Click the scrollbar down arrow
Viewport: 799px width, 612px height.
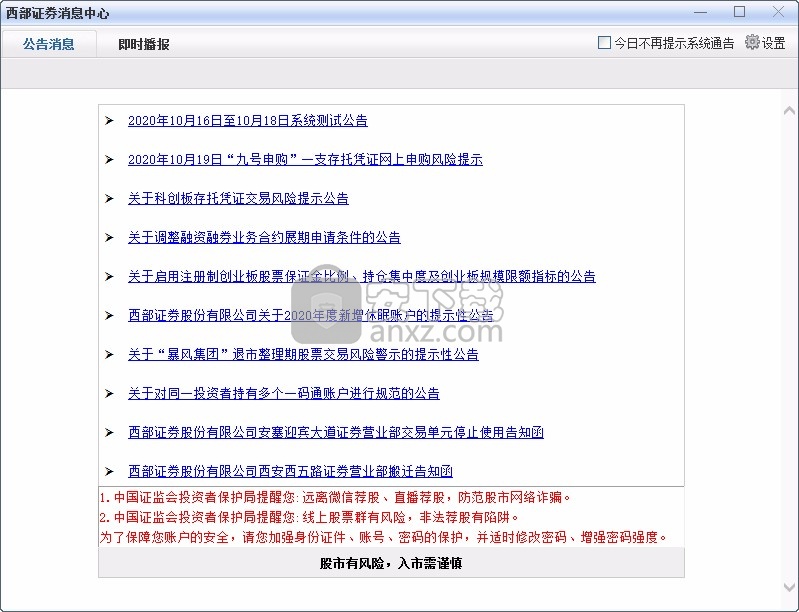point(789,588)
